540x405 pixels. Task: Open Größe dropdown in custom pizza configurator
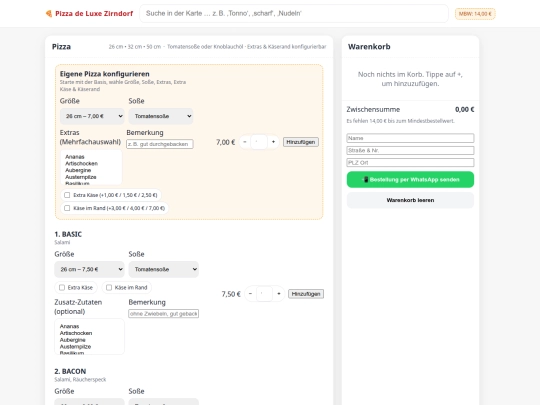pyautogui.click(x=92, y=116)
